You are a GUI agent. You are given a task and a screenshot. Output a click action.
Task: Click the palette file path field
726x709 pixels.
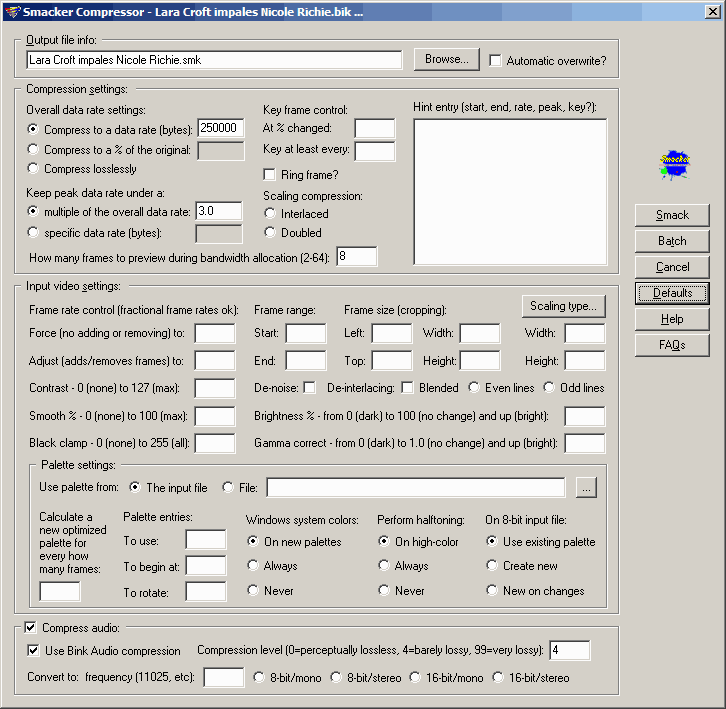coord(416,488)
